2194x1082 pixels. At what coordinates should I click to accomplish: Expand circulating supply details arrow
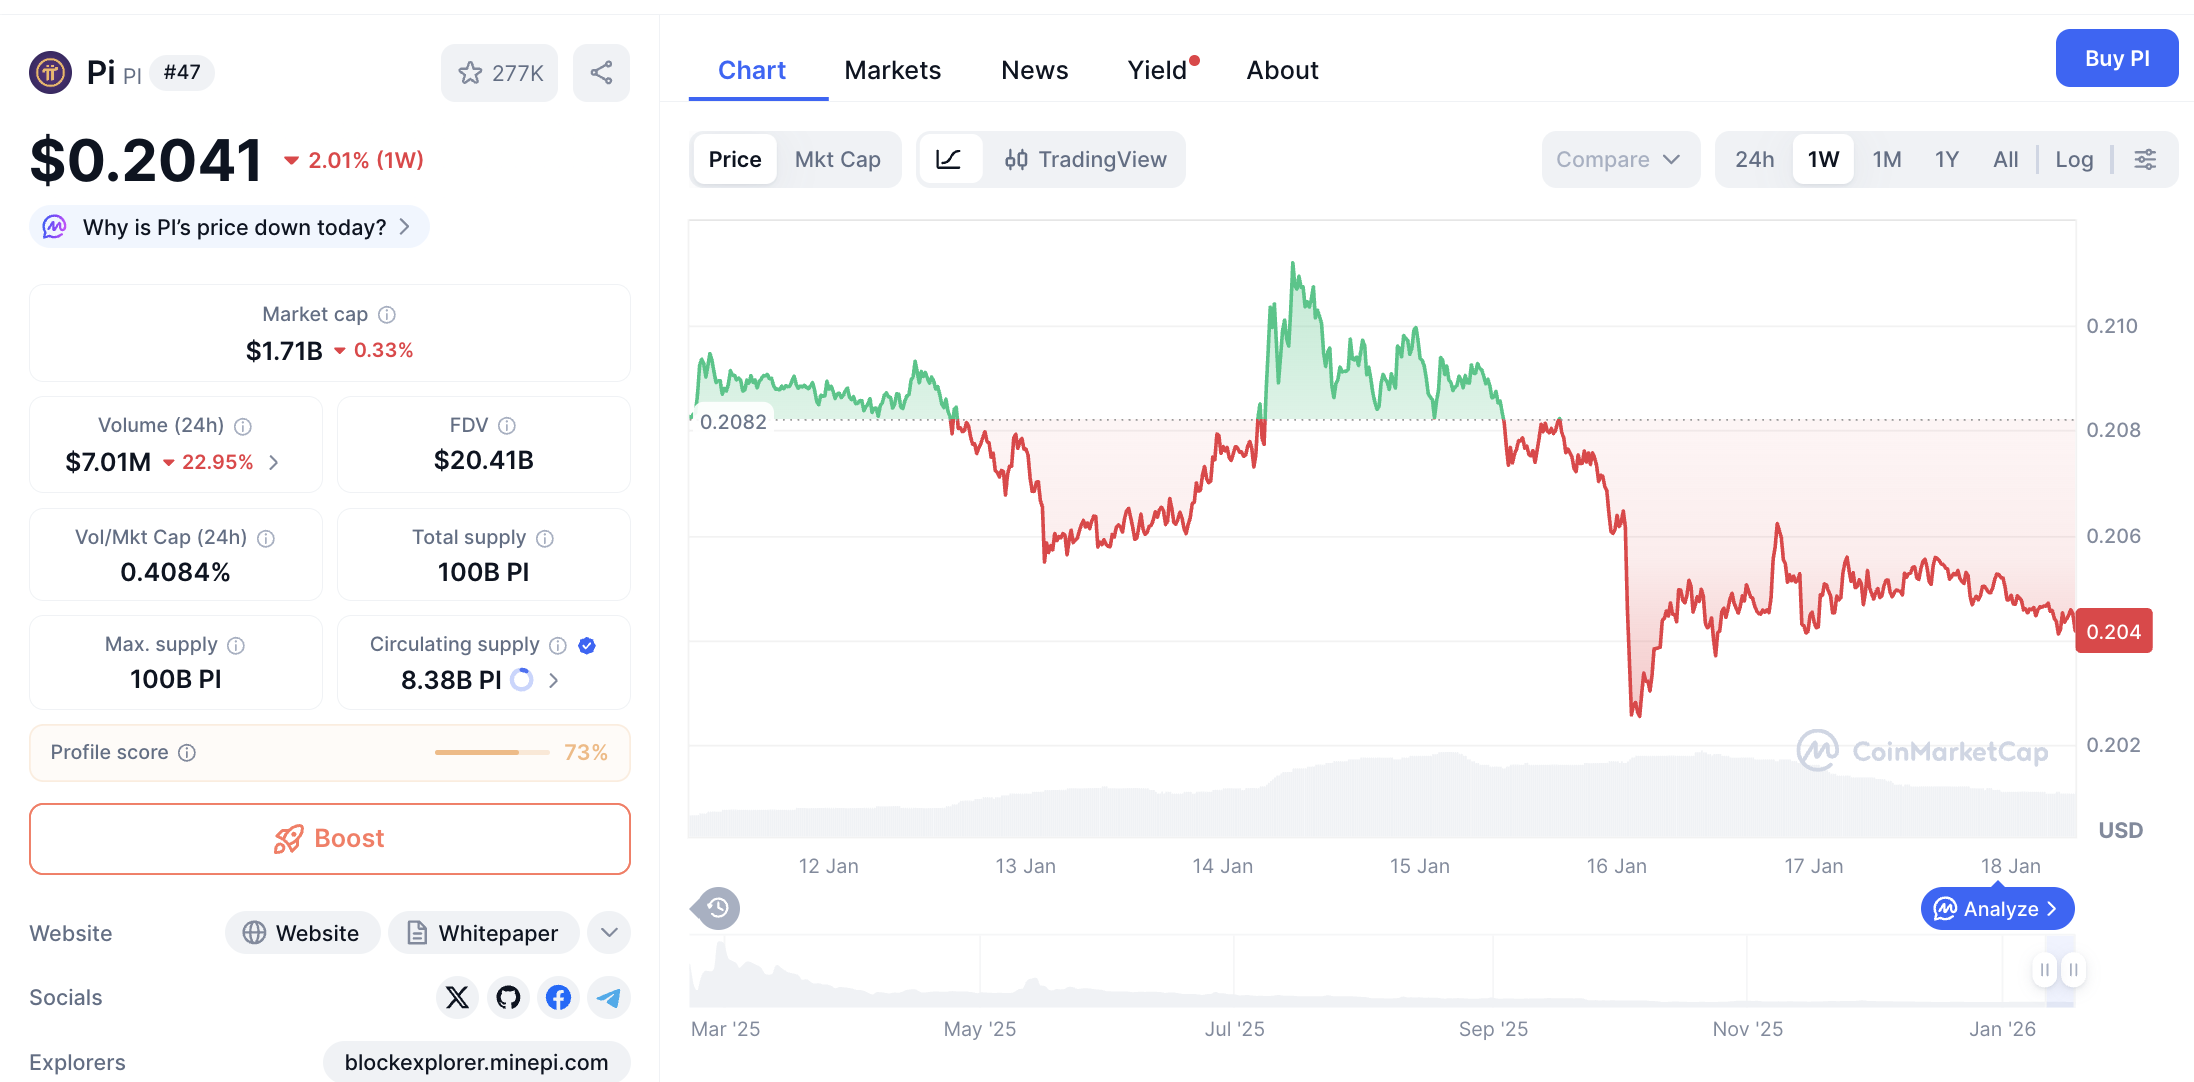[x=553, y=680]
